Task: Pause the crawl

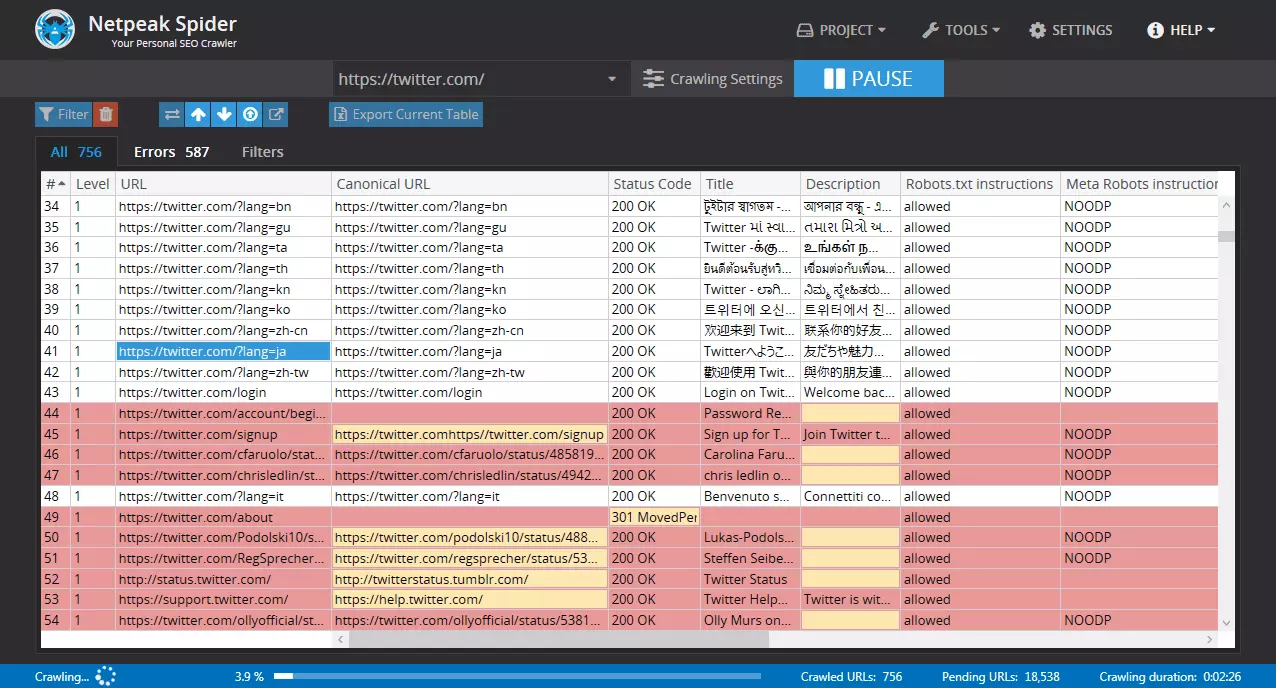Action: tap(868, 79)
